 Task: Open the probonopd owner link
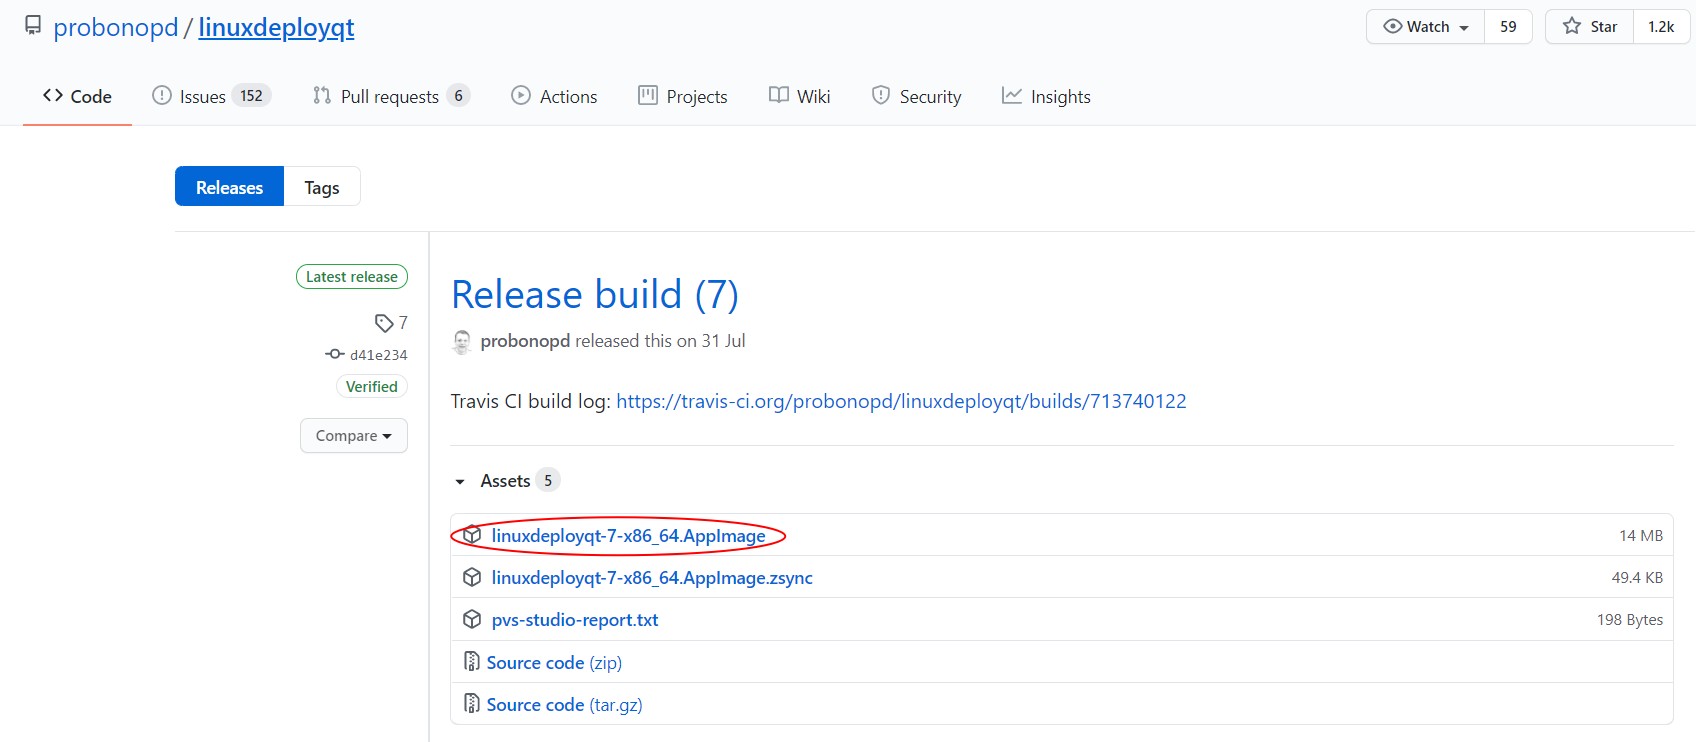(116, 27)
